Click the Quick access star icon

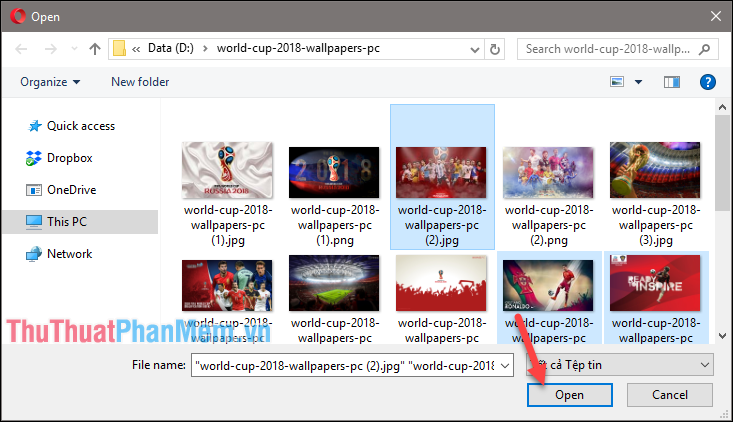[x=34, y=126]
